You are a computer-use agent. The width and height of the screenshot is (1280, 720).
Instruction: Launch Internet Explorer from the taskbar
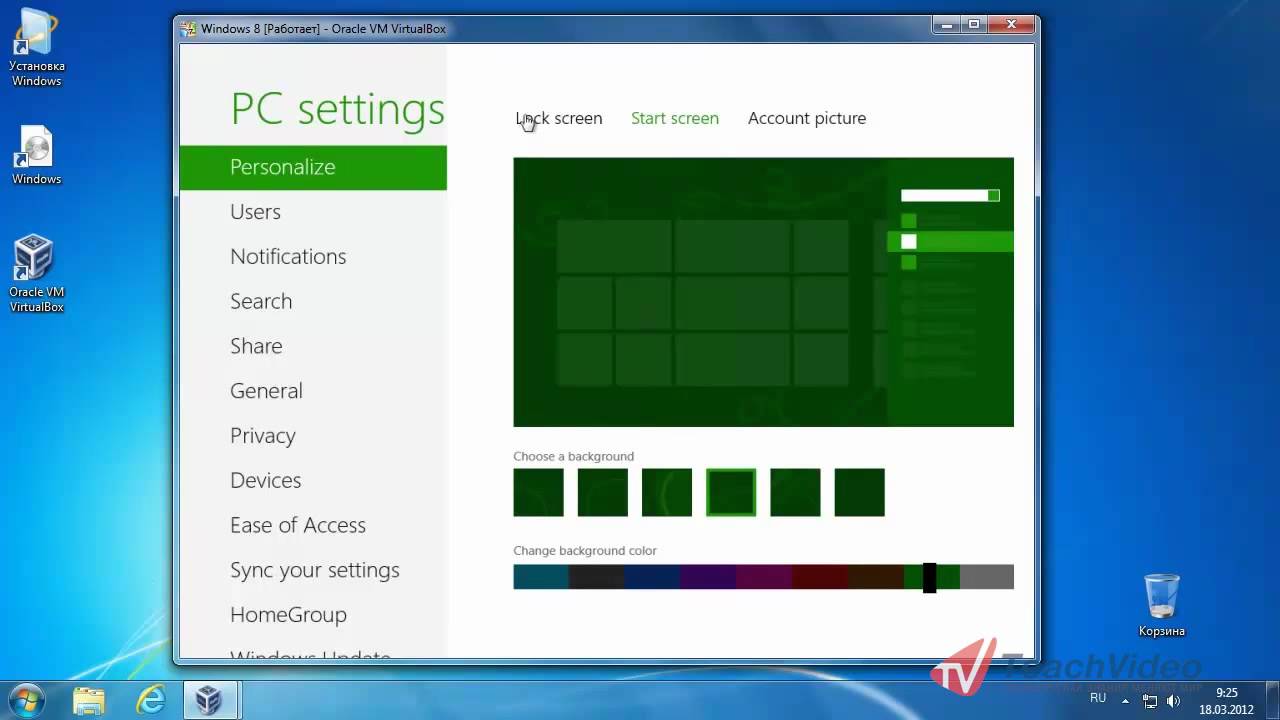click(x=151, y=700)
